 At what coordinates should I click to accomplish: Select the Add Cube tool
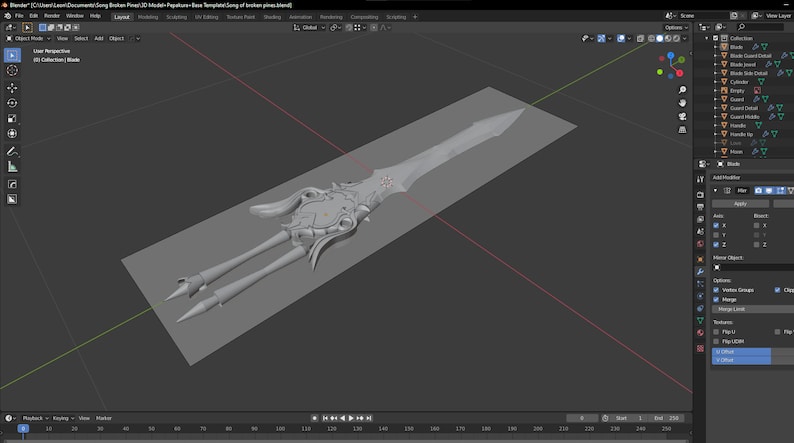tap(12, 184)
